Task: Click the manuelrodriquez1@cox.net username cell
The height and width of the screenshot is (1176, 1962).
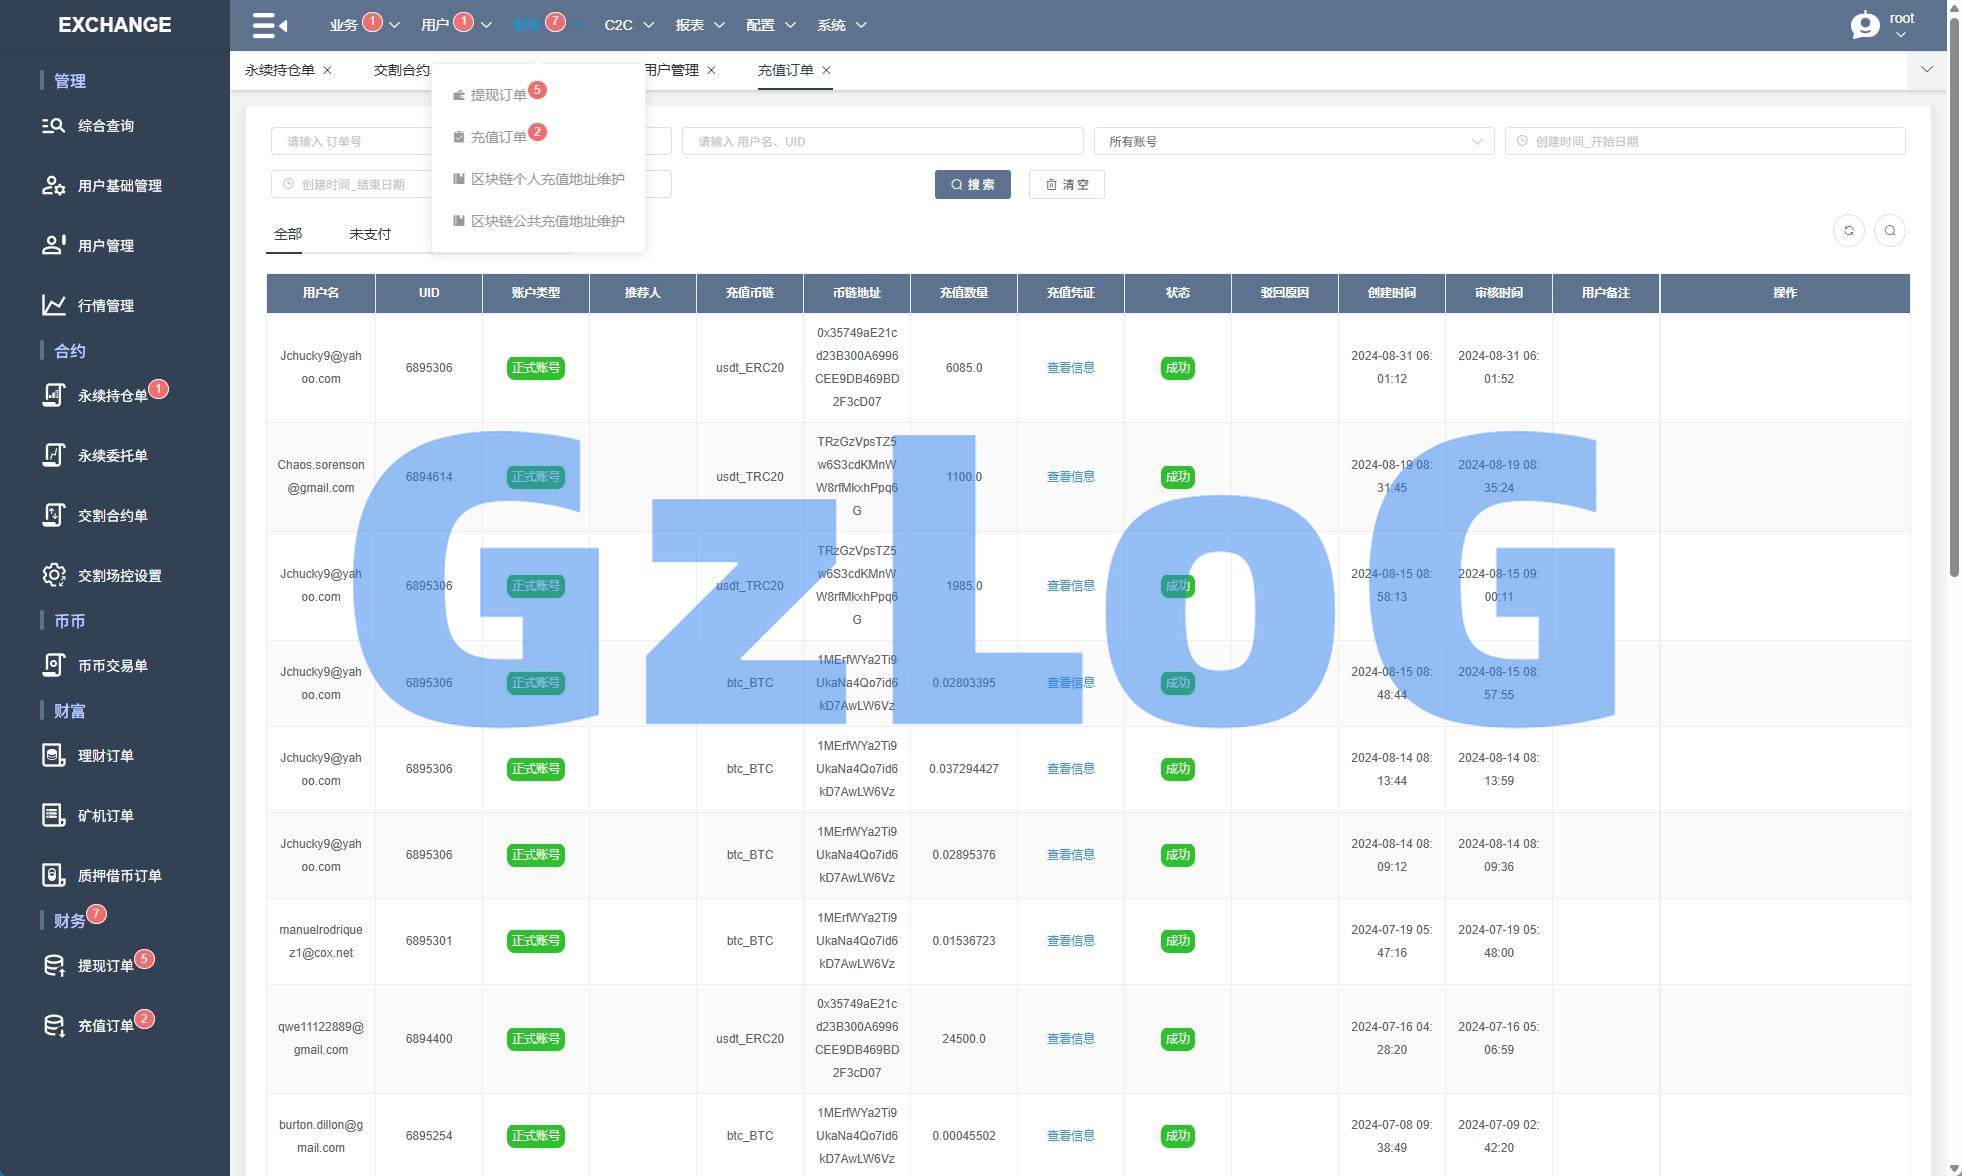Action: pyautogui.click(x=321, y=942)
